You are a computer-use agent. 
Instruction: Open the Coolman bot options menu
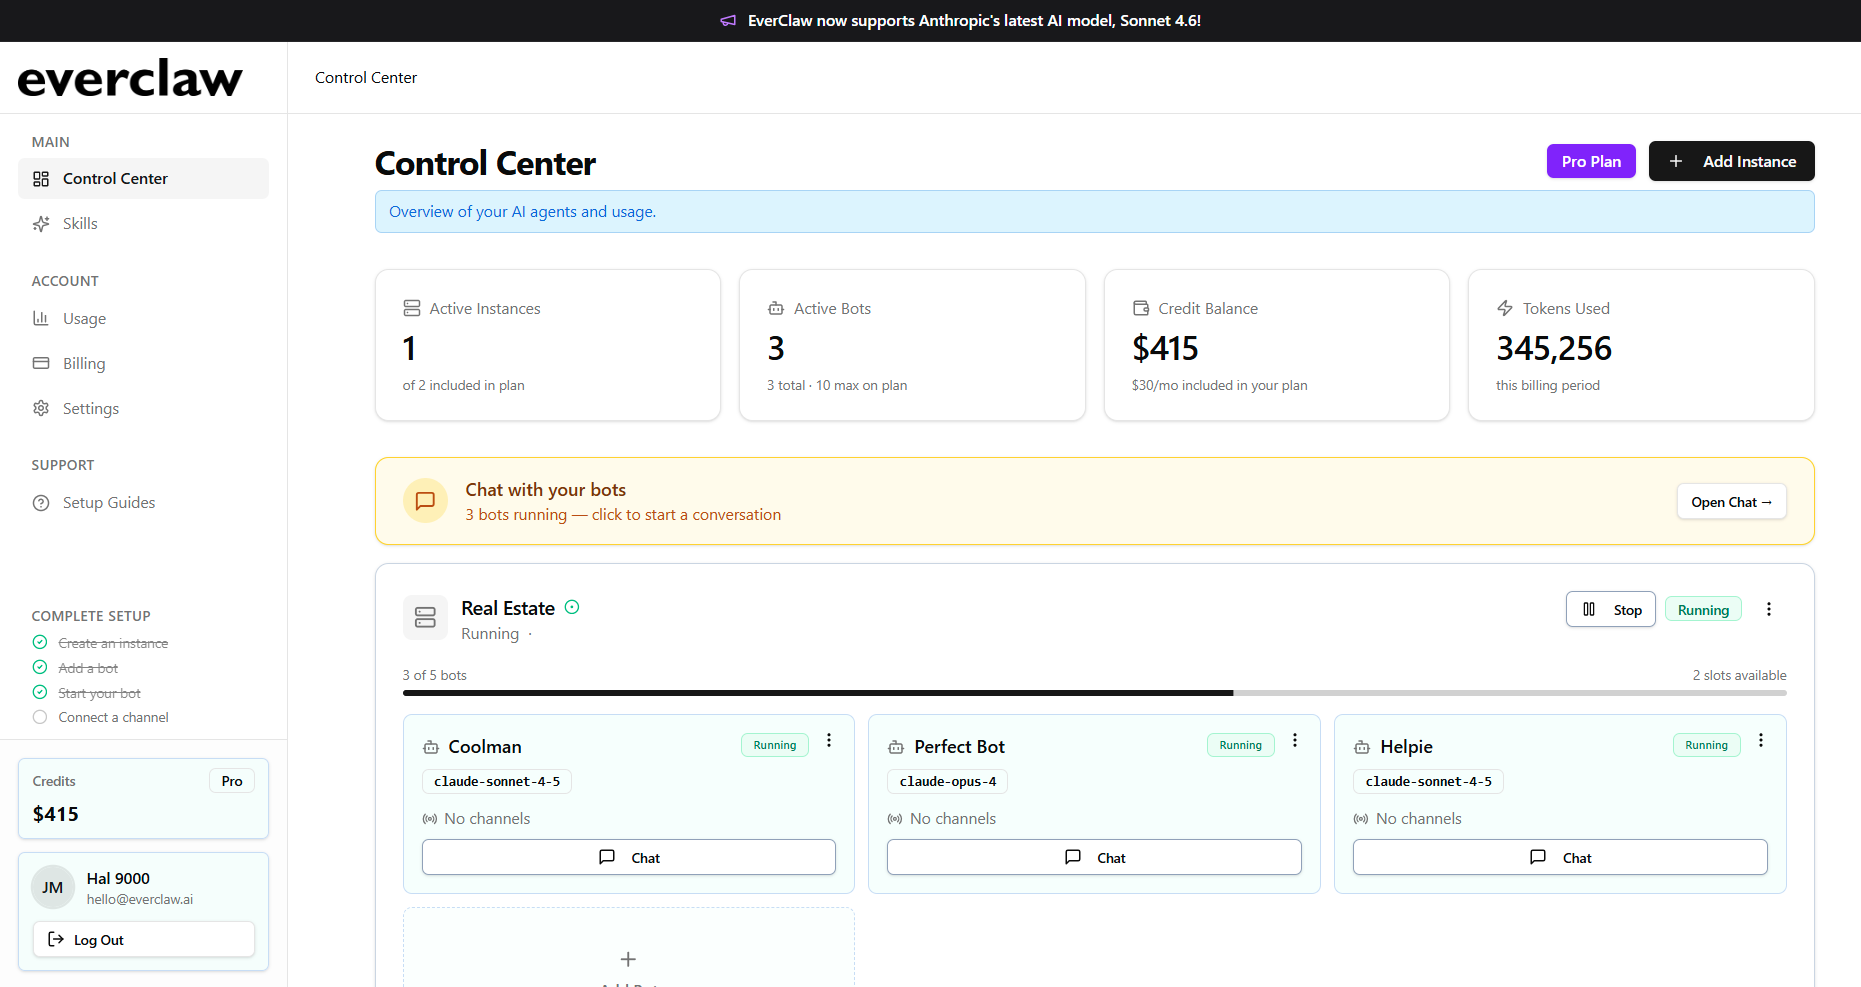coord(829,741)
